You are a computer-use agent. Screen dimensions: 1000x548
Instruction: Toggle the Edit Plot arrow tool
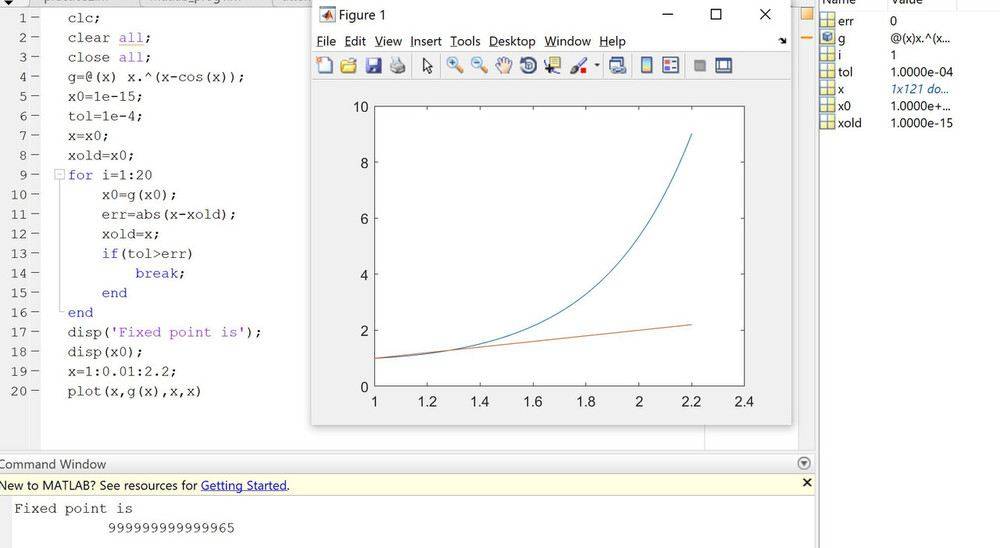(427, 66)
